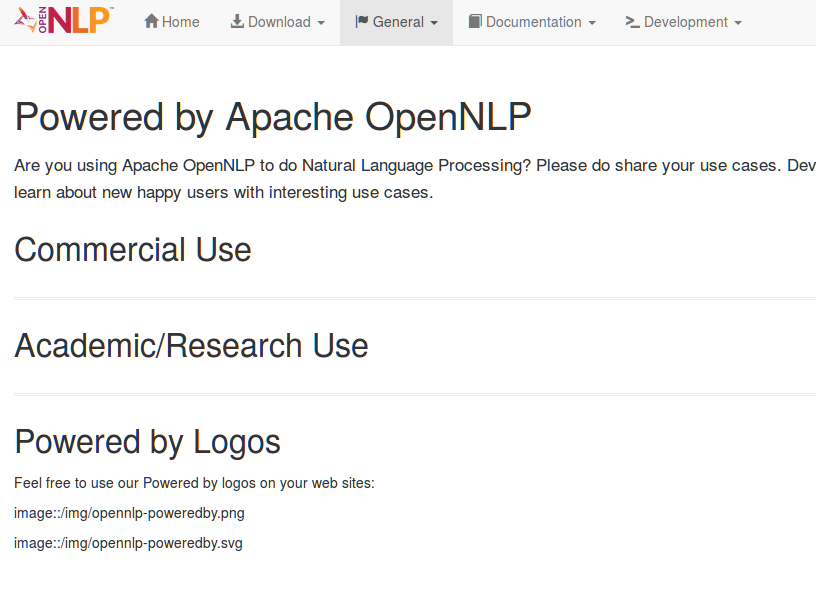
Task: Open the Development menu label
Action: tap(686, 22)
